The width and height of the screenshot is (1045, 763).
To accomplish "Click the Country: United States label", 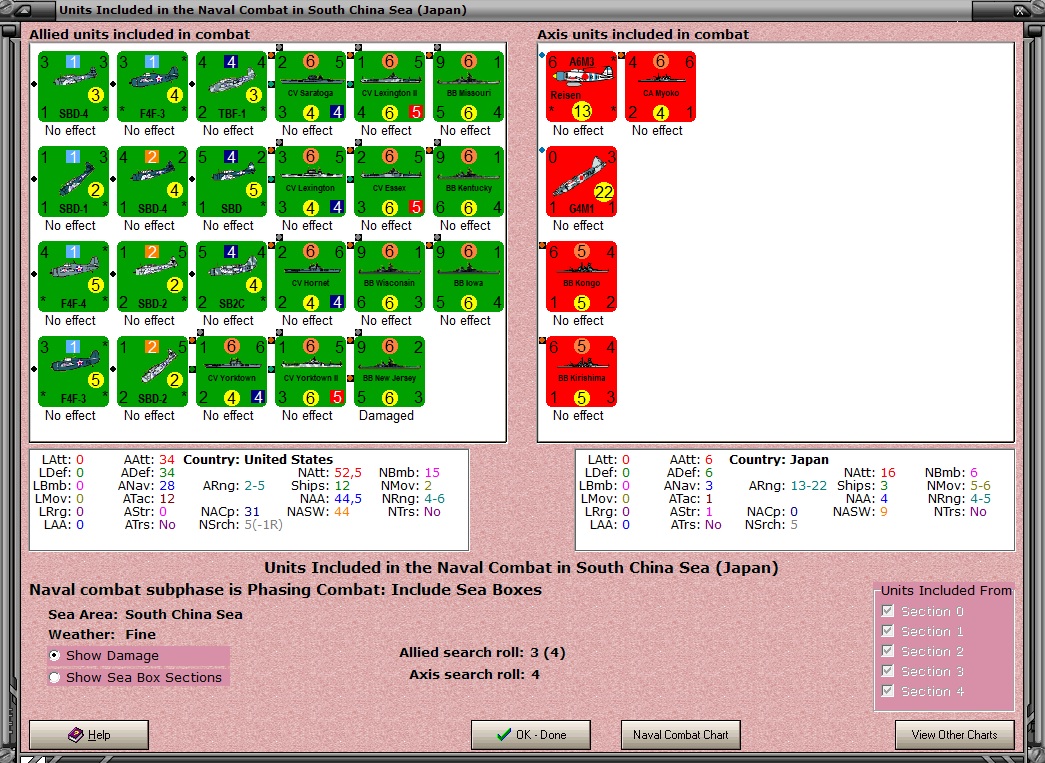I will pos(258,459).
